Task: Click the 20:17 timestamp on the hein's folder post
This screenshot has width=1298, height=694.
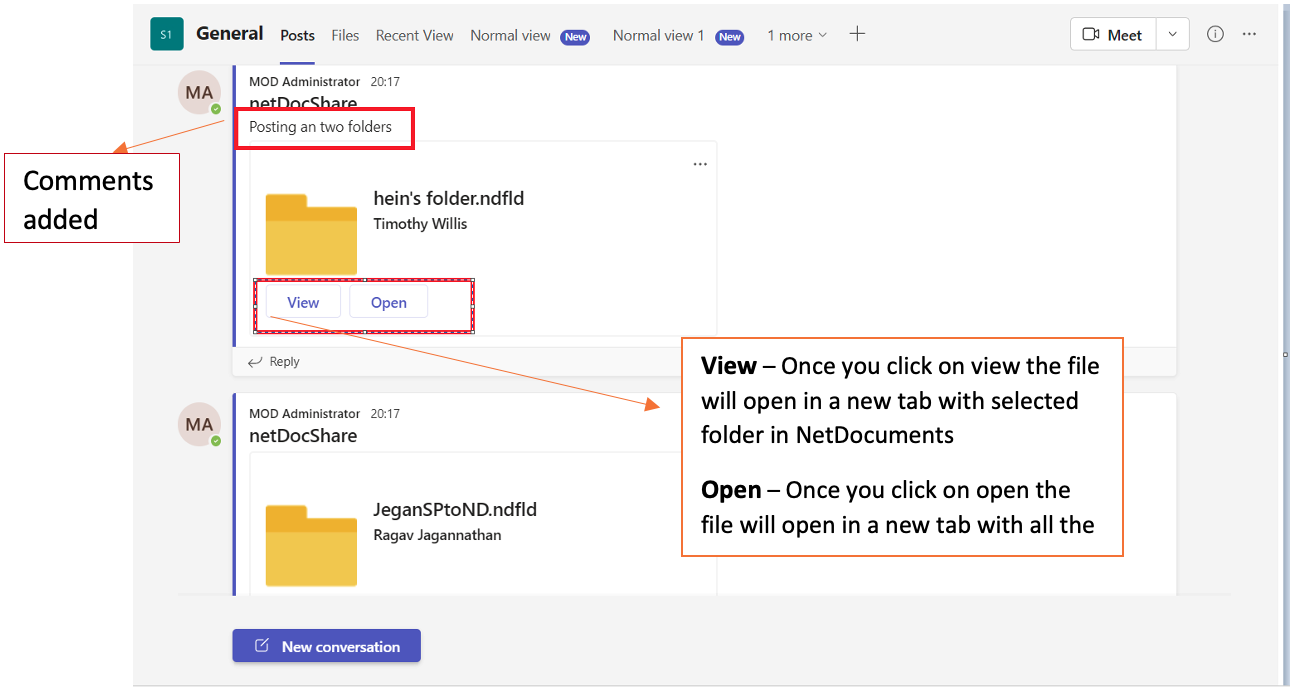Action: point(385,82)
